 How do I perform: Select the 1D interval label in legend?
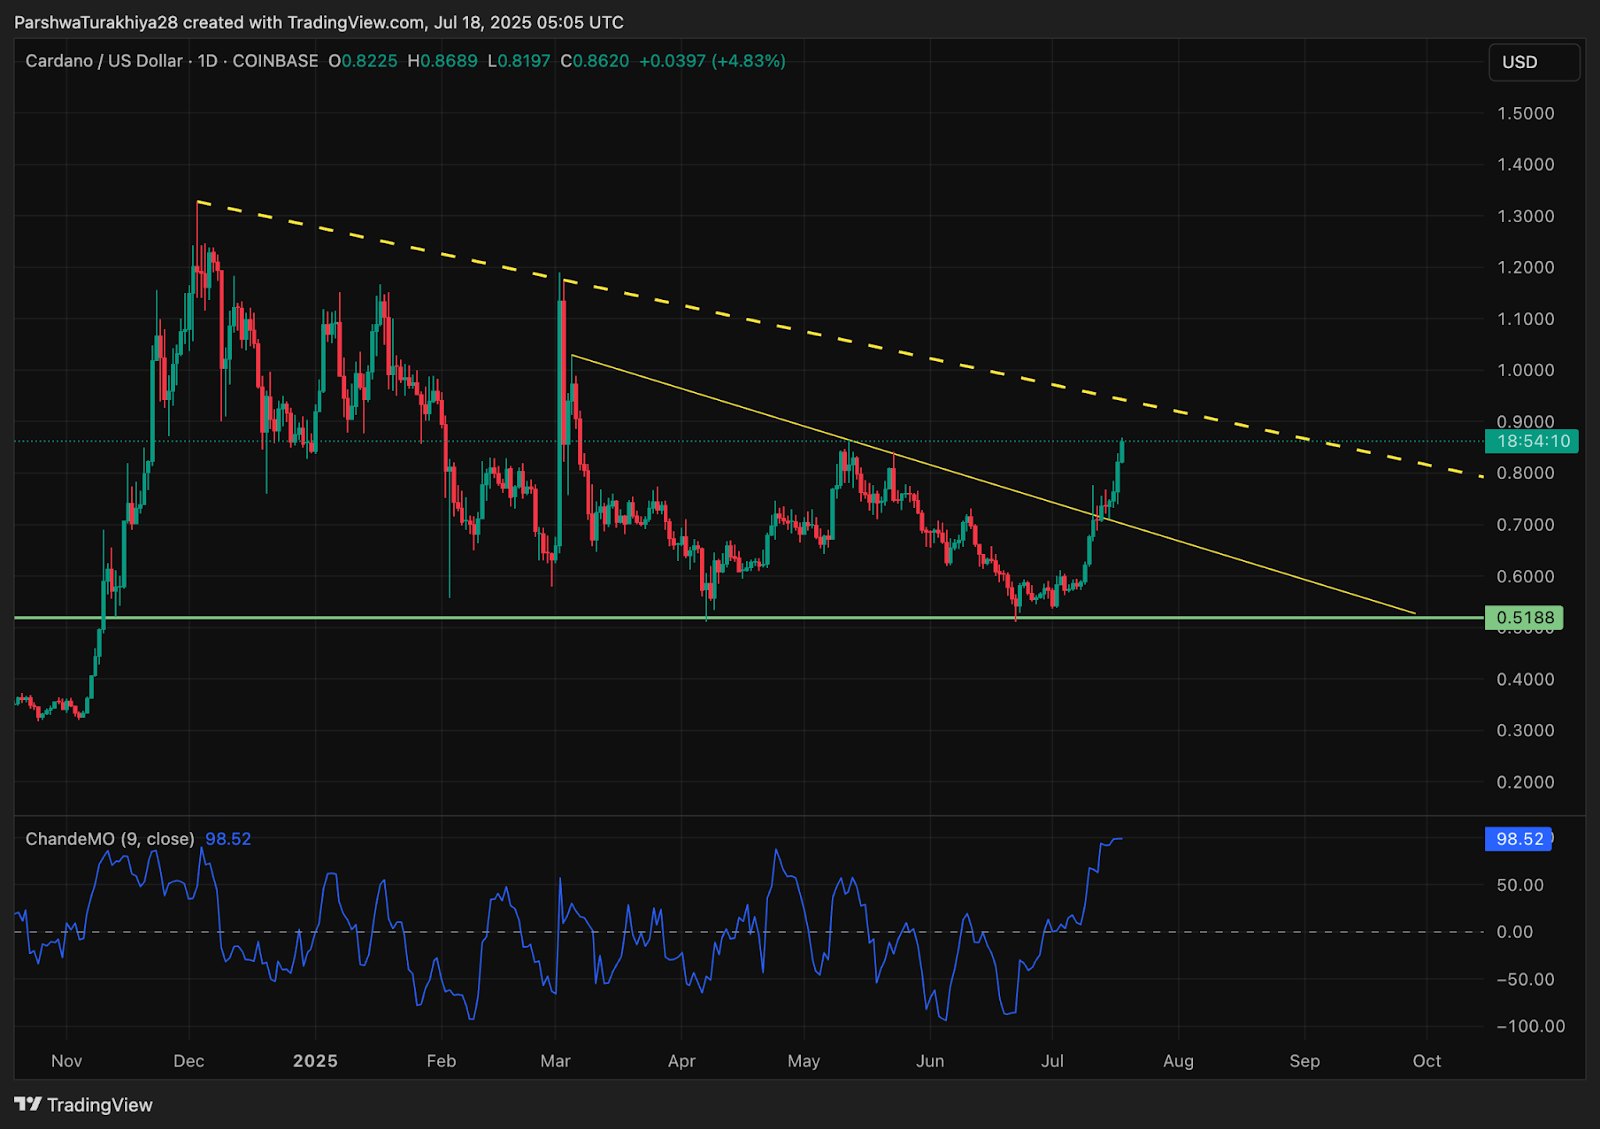coord(208,61)
